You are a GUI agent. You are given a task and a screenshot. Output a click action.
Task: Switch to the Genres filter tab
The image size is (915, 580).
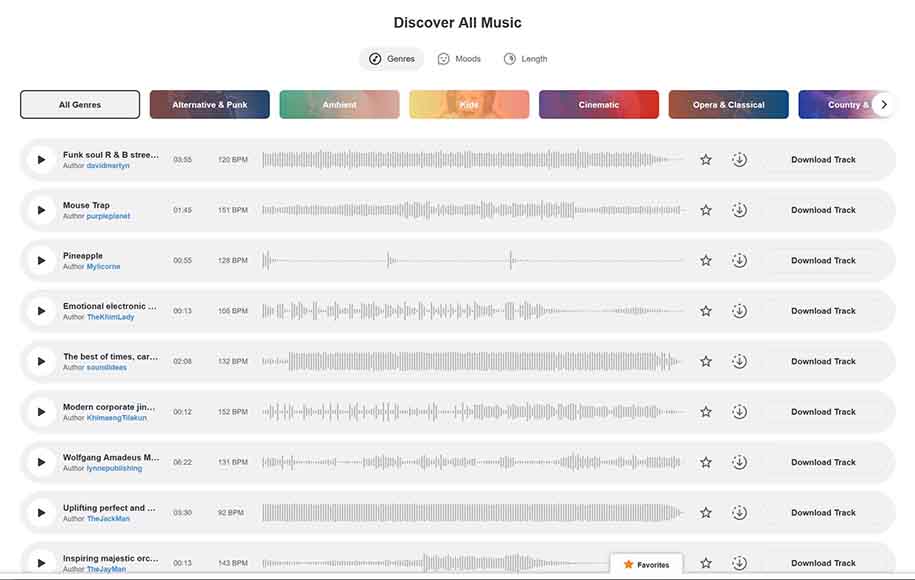point(392,59)
